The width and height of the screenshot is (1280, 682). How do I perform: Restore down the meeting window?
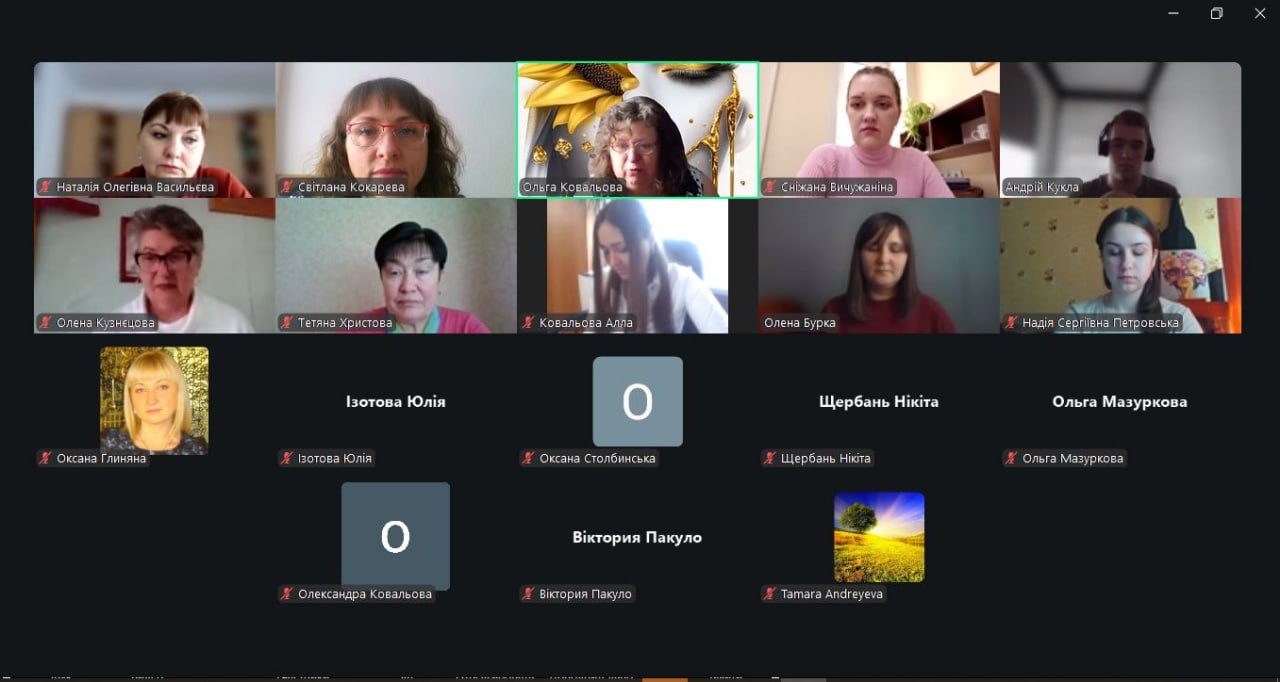1216,13
